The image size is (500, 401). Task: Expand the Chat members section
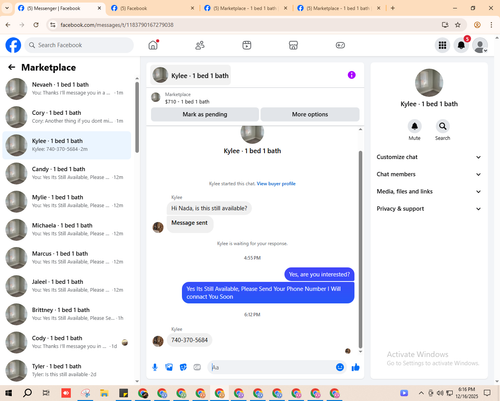429,174
